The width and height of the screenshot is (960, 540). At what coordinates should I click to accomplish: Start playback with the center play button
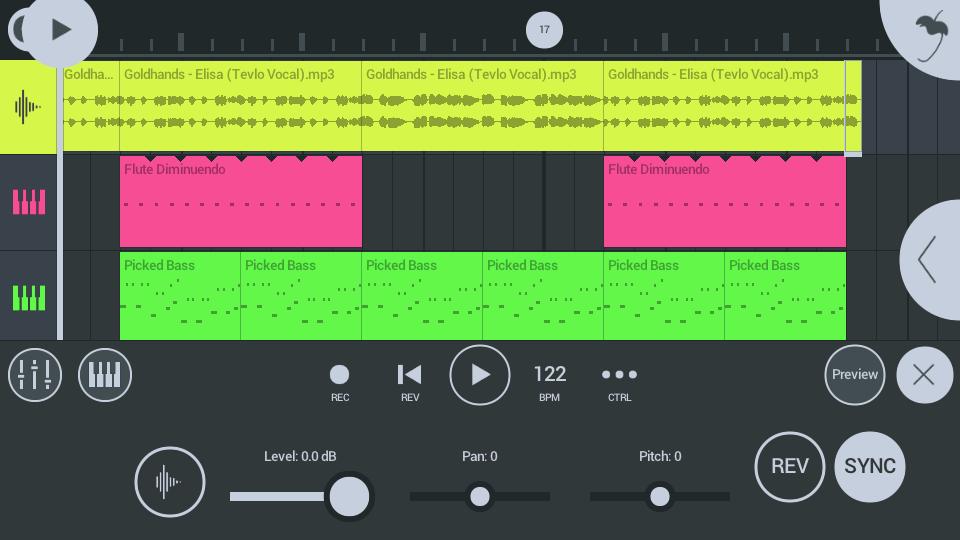coord(480,375)
